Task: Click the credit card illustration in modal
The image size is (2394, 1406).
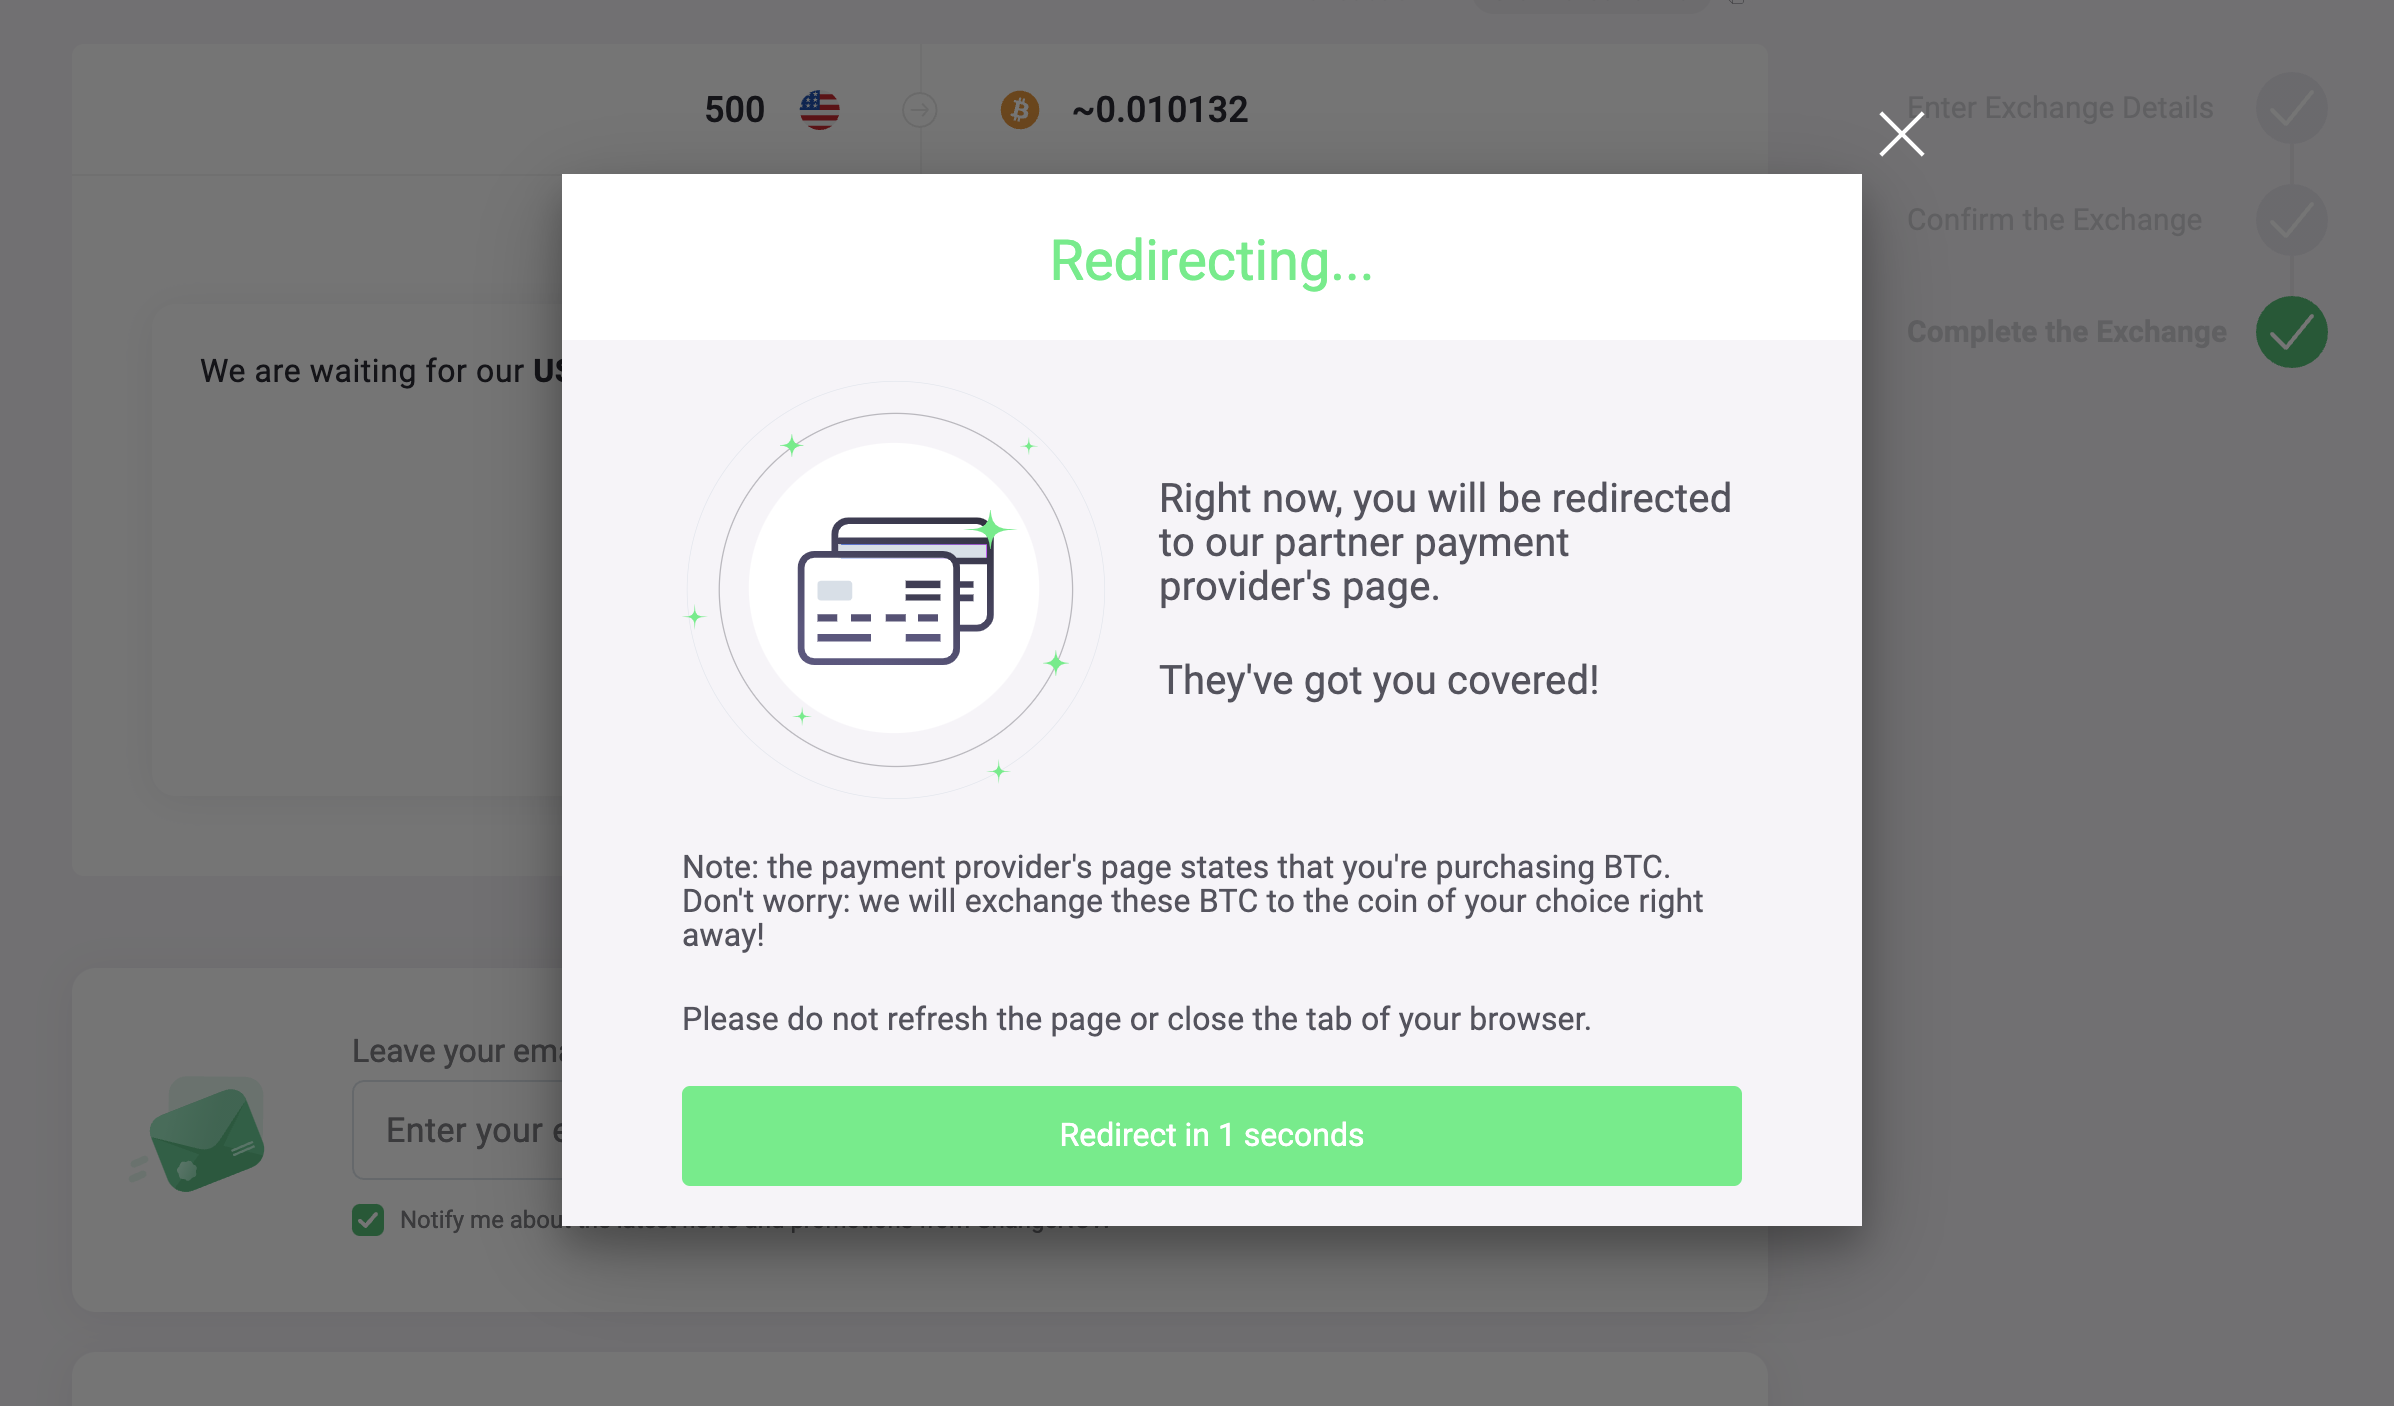Action: coord(895,590)
